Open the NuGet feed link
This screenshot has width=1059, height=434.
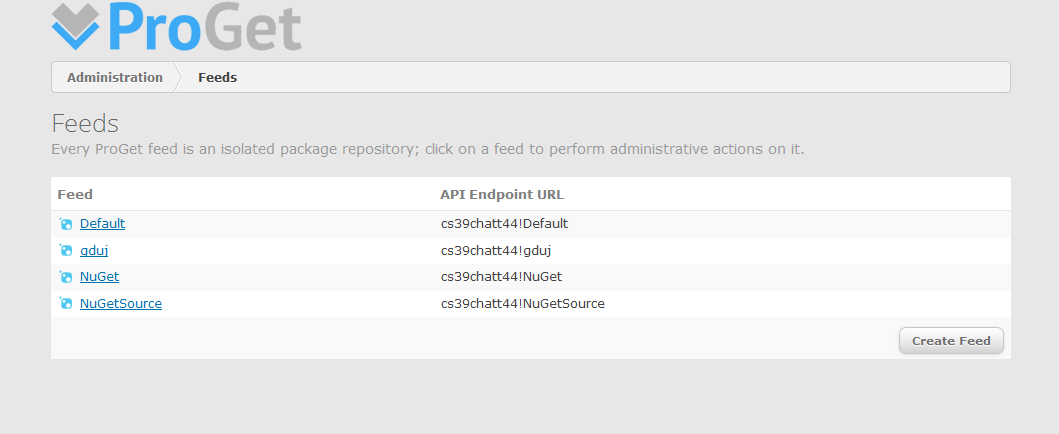click(x=99, y=277)
